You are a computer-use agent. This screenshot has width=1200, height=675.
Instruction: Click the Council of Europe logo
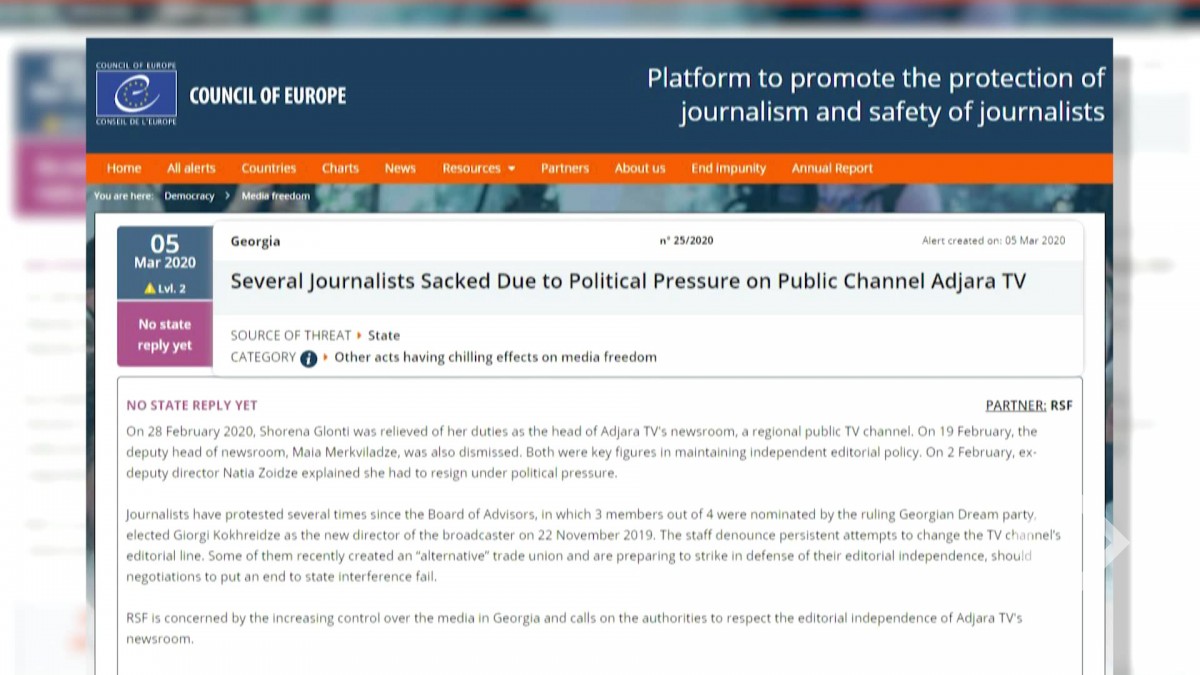click(136, 94)
